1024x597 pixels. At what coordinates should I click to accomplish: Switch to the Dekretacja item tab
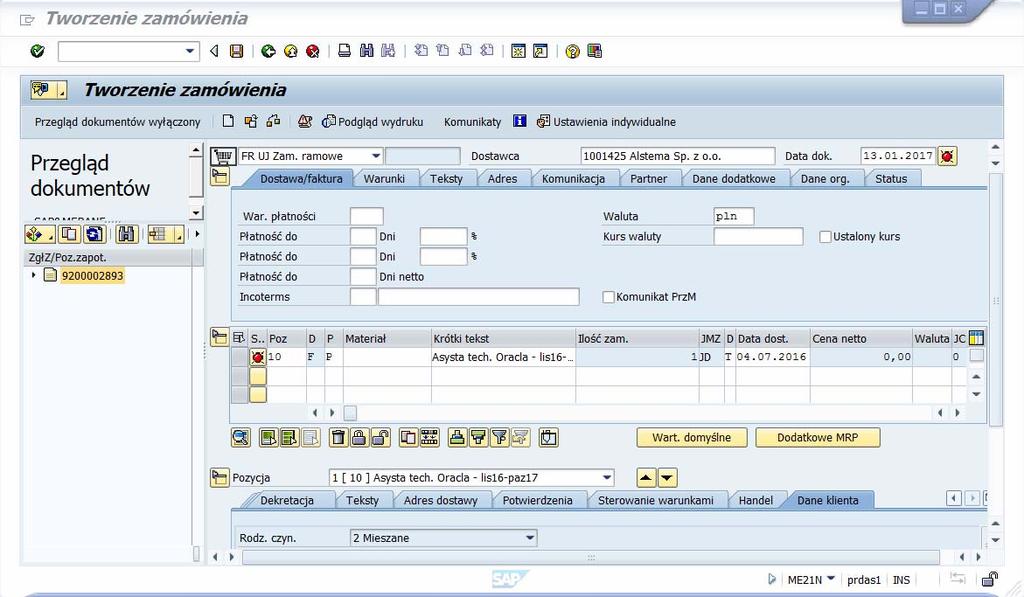[287, 500]
